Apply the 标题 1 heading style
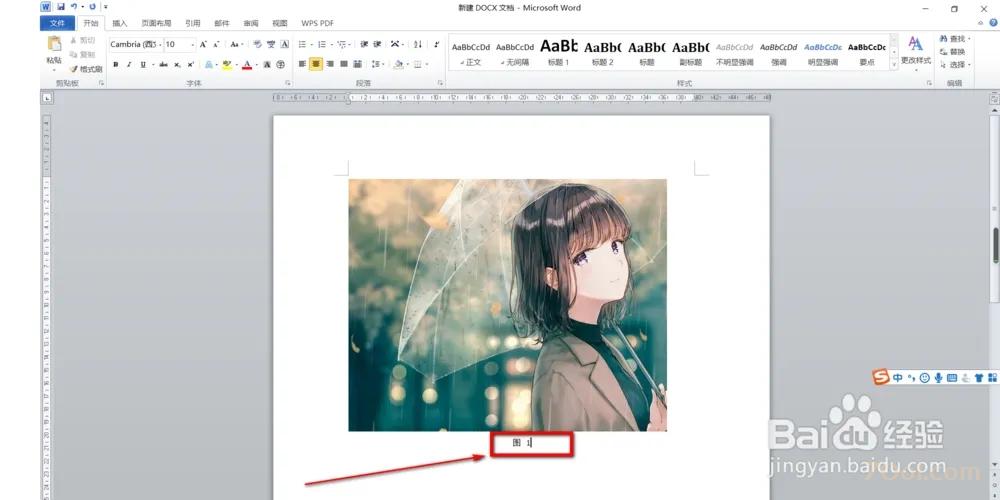Viewport: 1000px width, 500px height. 559,54
